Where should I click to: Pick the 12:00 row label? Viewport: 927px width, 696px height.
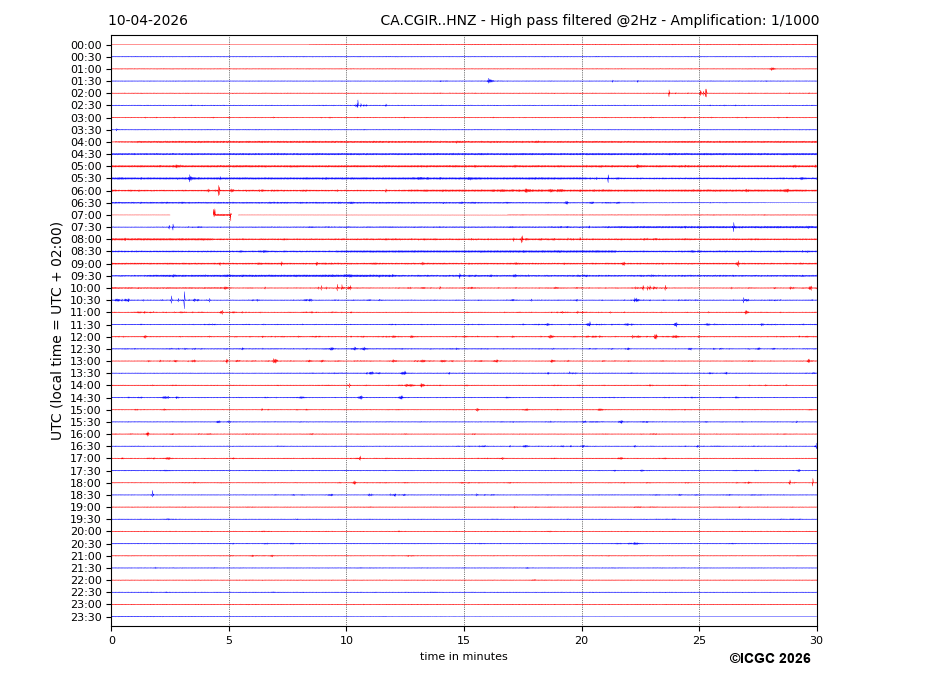point(86,337)
